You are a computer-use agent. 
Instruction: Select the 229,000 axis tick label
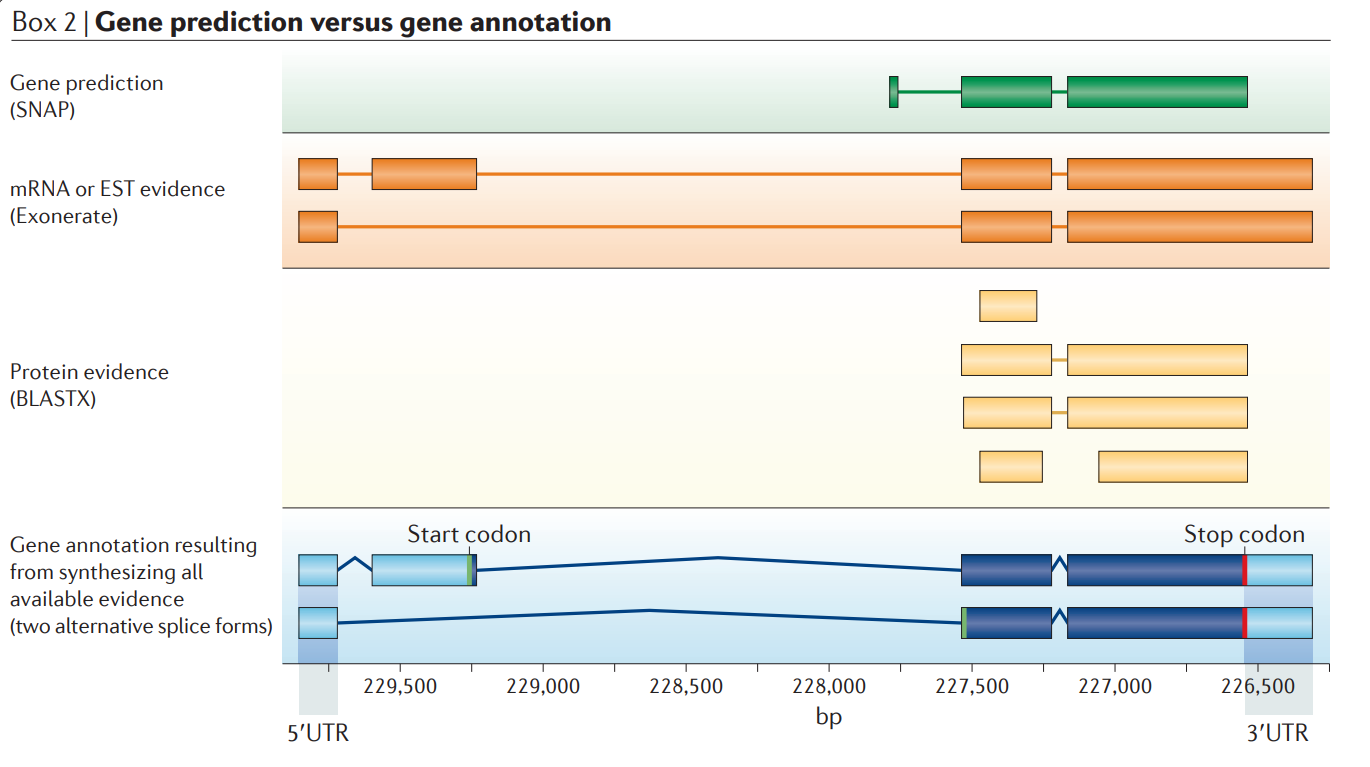point(543,687)
